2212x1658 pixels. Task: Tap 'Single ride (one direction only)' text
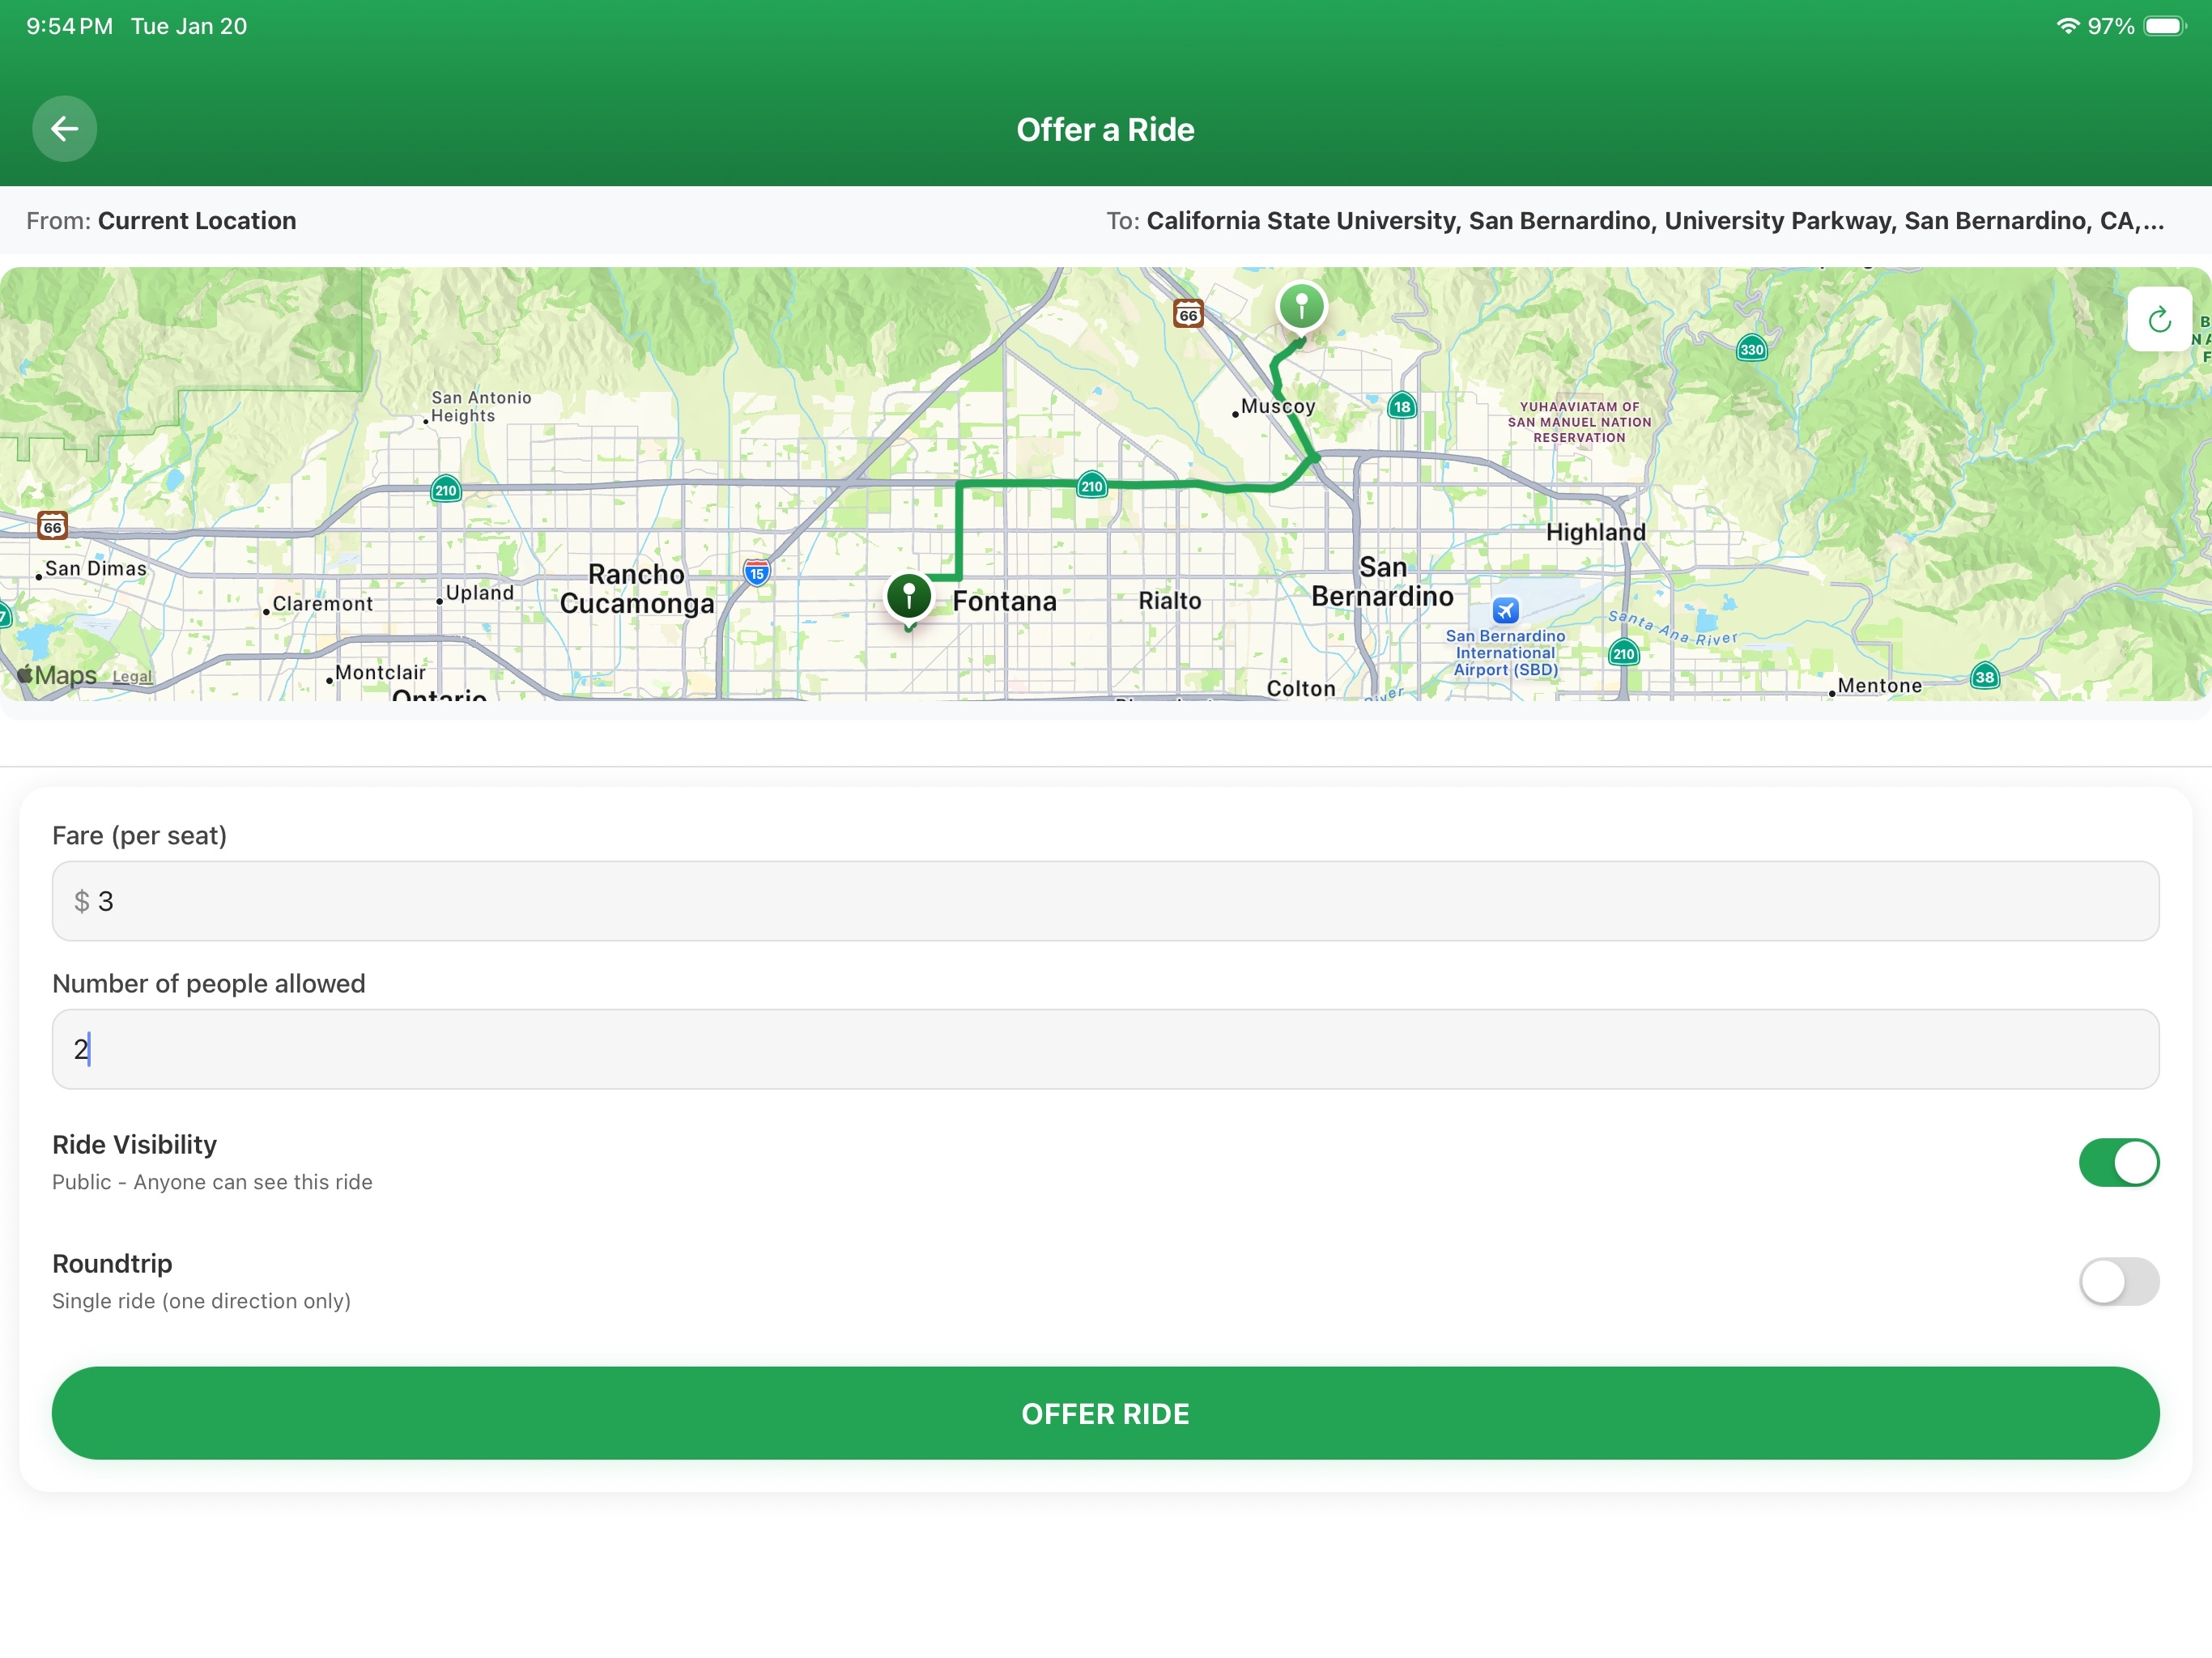(201, 1301)
